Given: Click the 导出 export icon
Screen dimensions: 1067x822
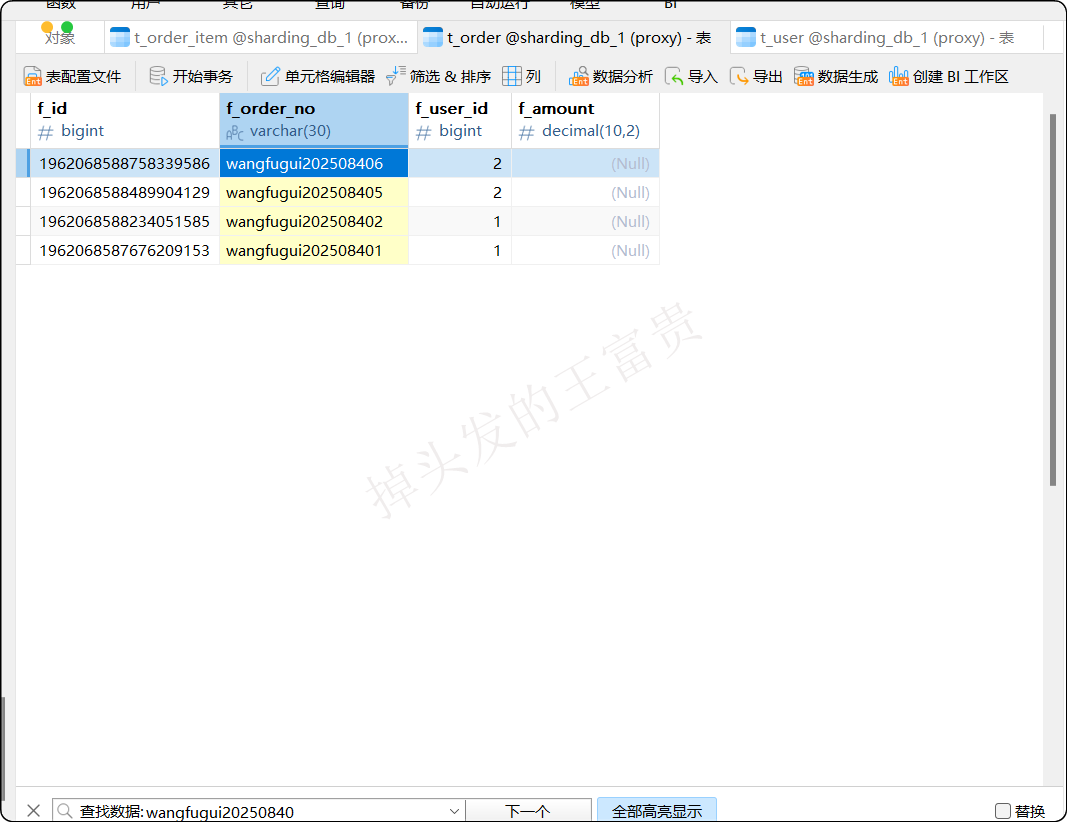Looking at the screenshot, I should [x=739, y=76].
